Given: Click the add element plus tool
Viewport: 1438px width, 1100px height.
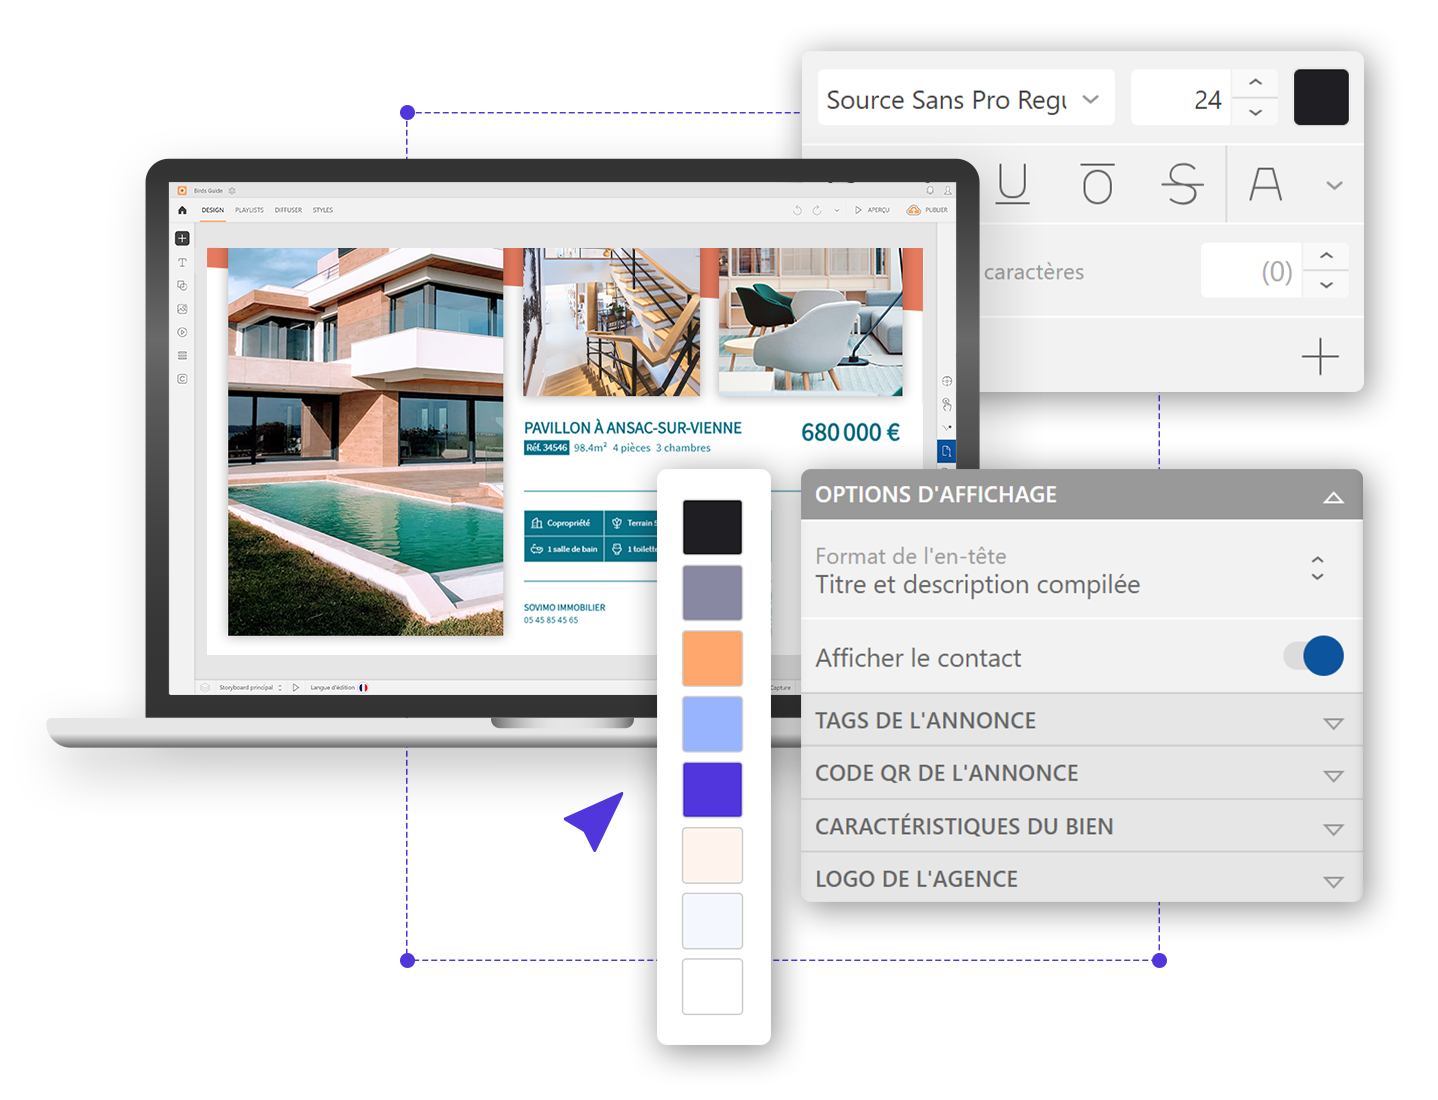Looking at the screenshot, I should 182,238.
